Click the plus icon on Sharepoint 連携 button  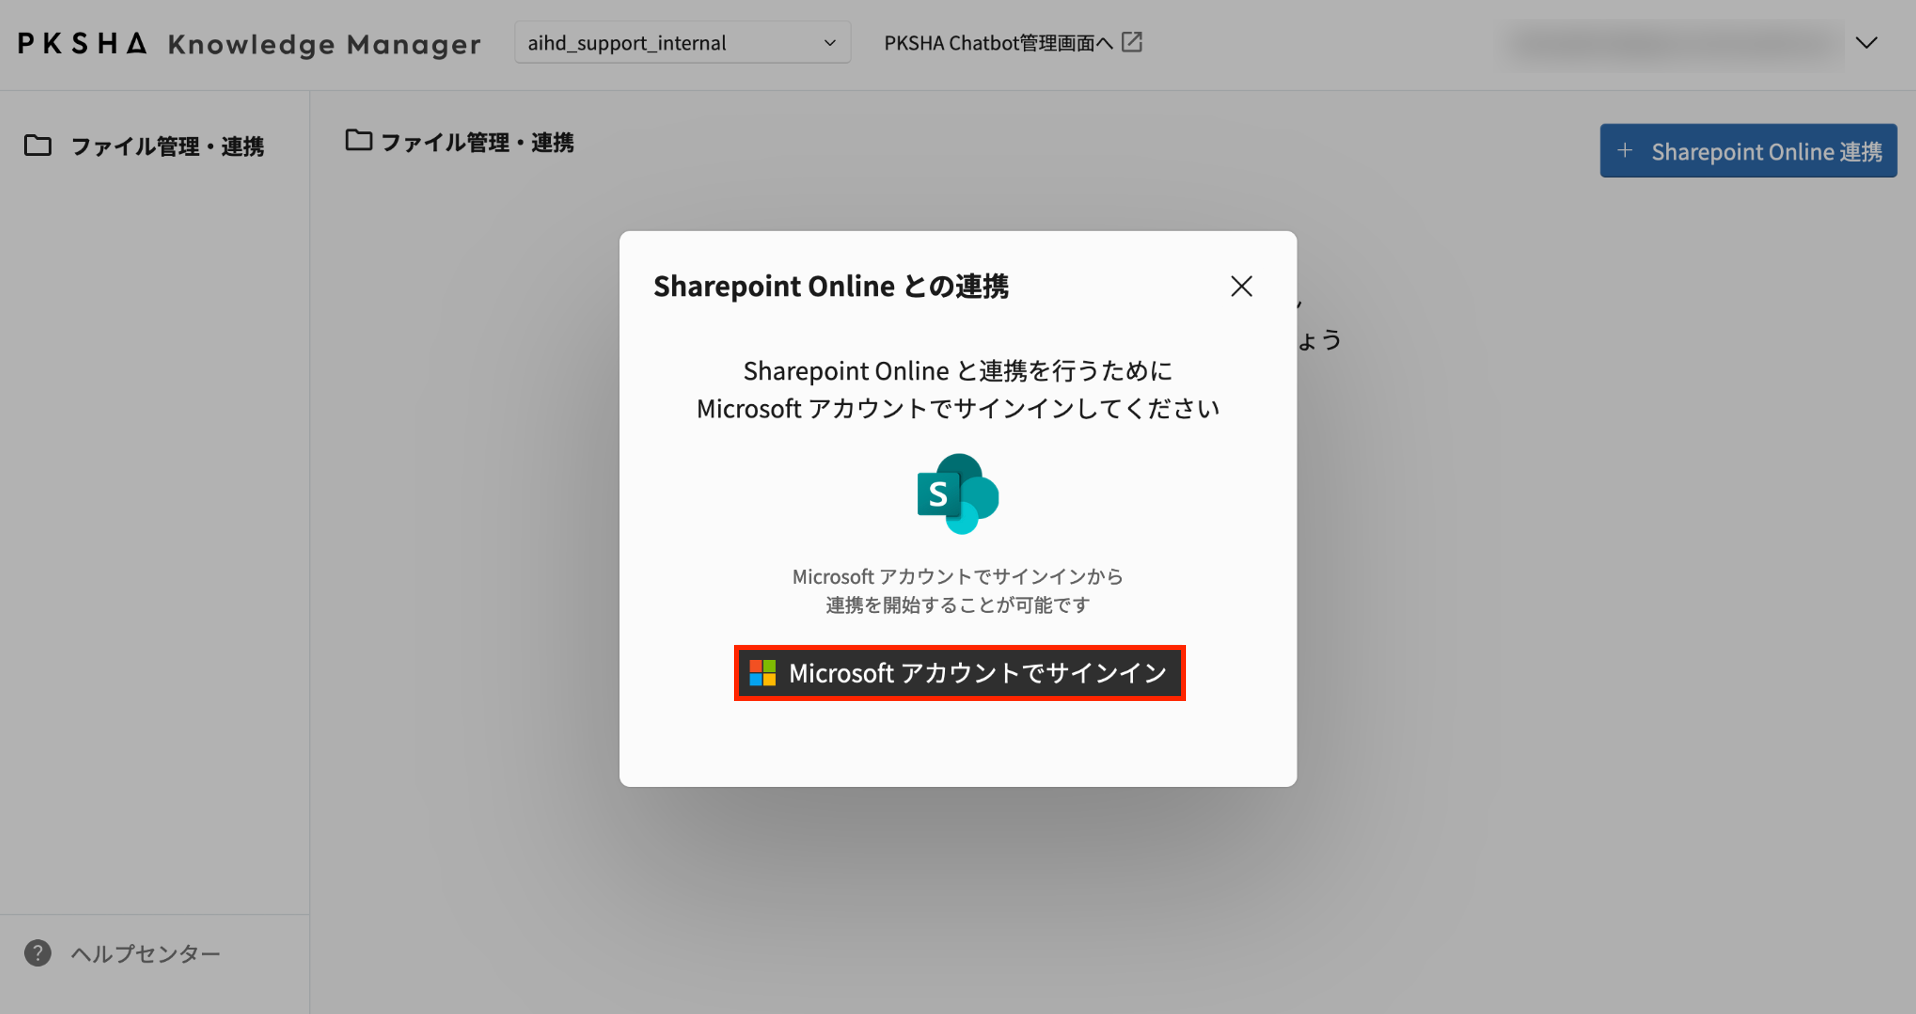point(1625,151)
